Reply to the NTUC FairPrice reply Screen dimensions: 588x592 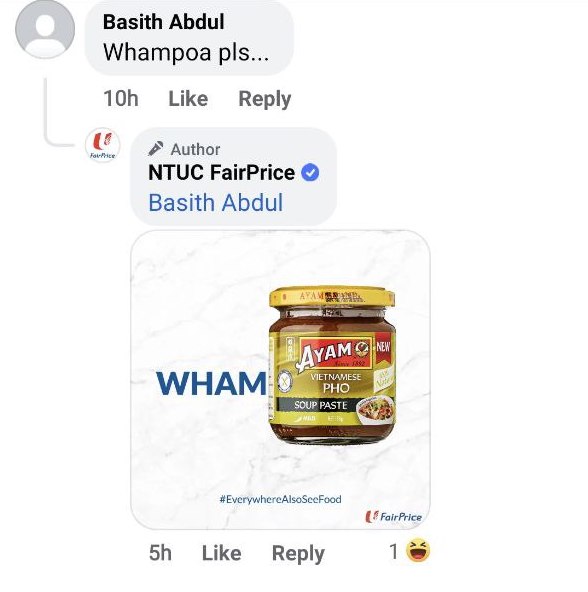point(298,554)
